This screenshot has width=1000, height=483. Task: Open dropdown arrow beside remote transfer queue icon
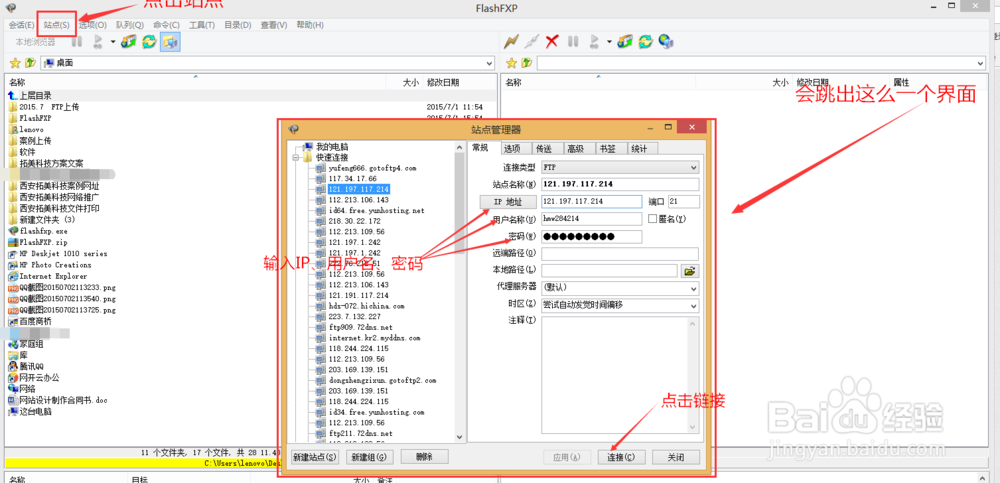click(x=609, y=42)
